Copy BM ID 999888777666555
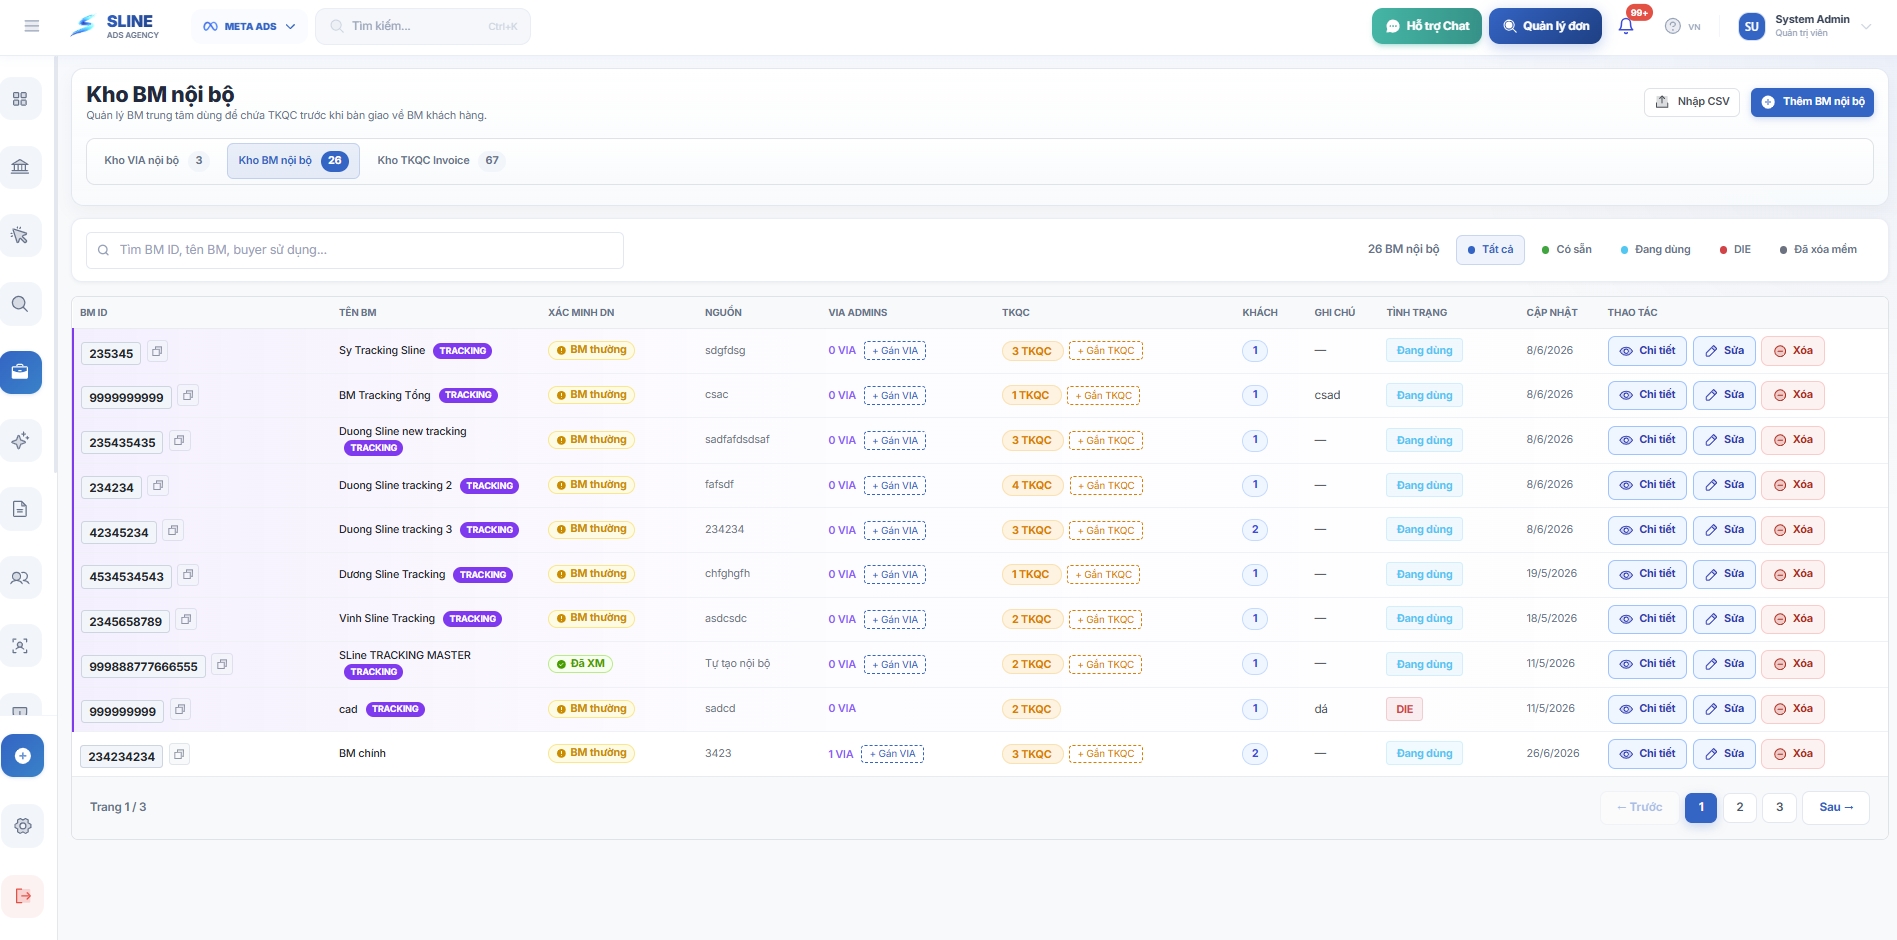The width and height of the screenshot is (1897, 940). pos(222,664)
